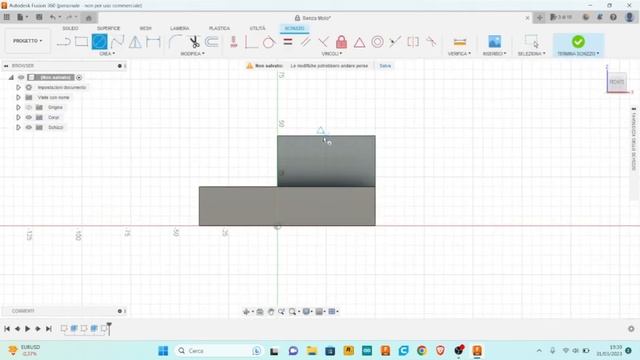
Task: Switch to the LAMIERA tab
Action: 180,28
